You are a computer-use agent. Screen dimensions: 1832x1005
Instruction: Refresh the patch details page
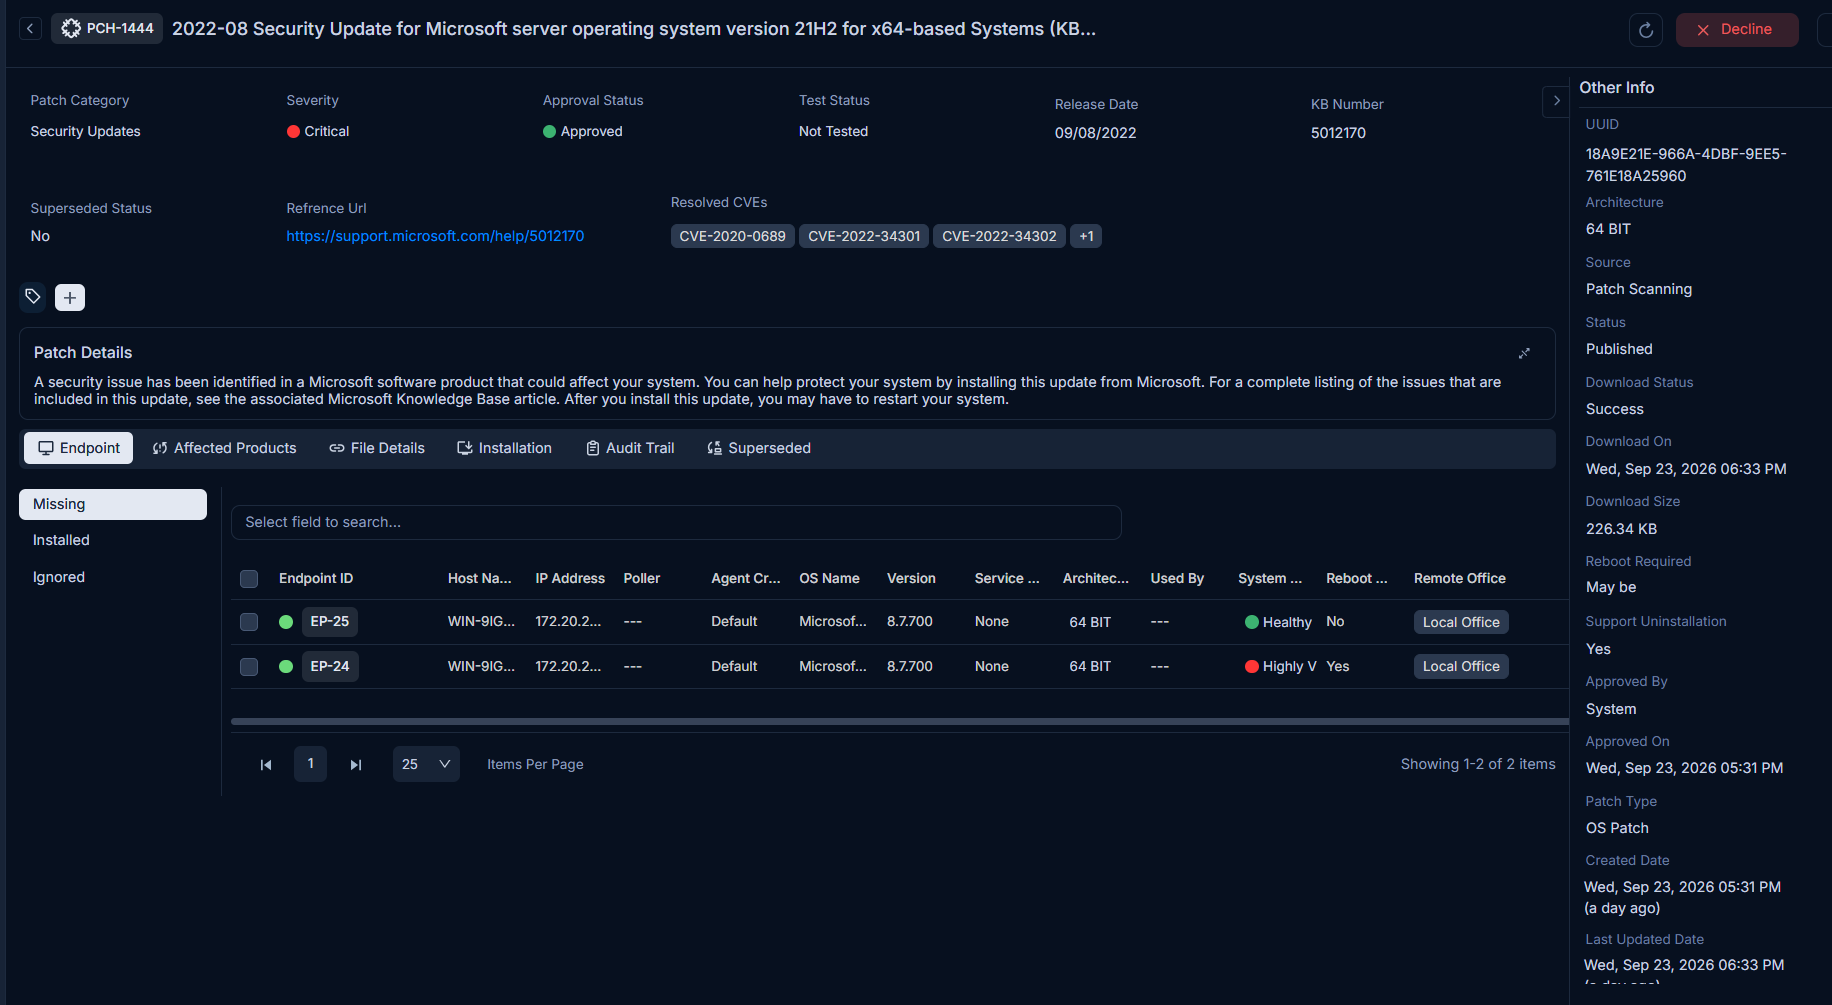[1646, 30]
